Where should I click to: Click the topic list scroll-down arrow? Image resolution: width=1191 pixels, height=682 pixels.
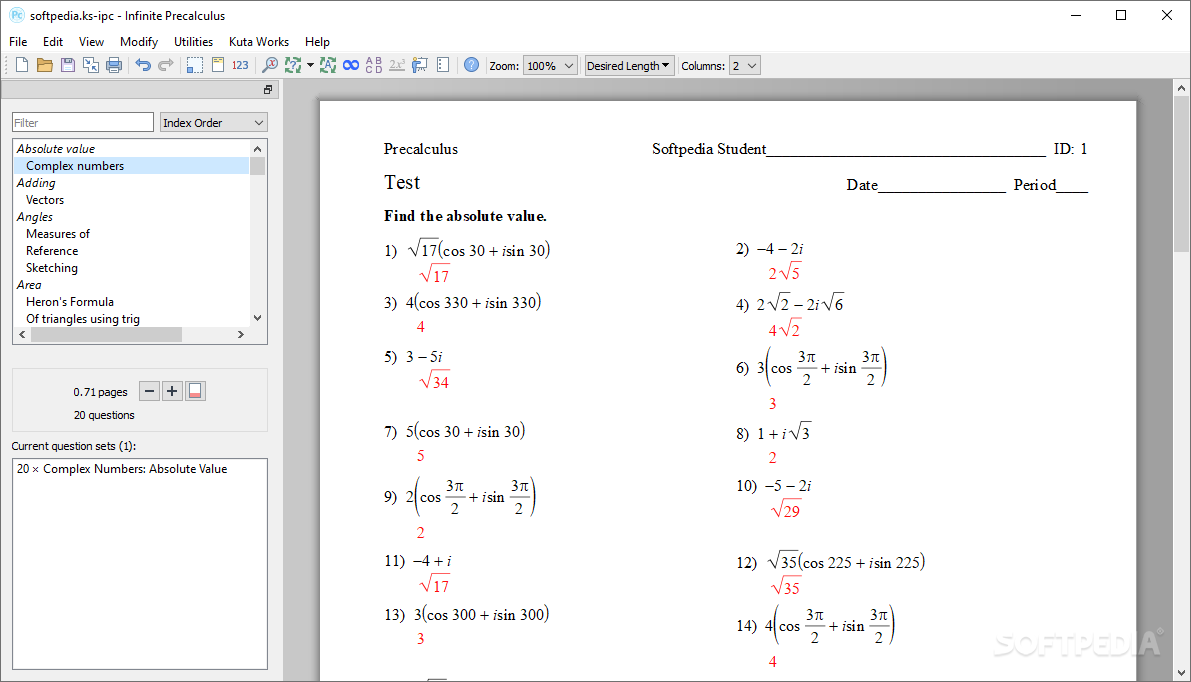point(257,318)
